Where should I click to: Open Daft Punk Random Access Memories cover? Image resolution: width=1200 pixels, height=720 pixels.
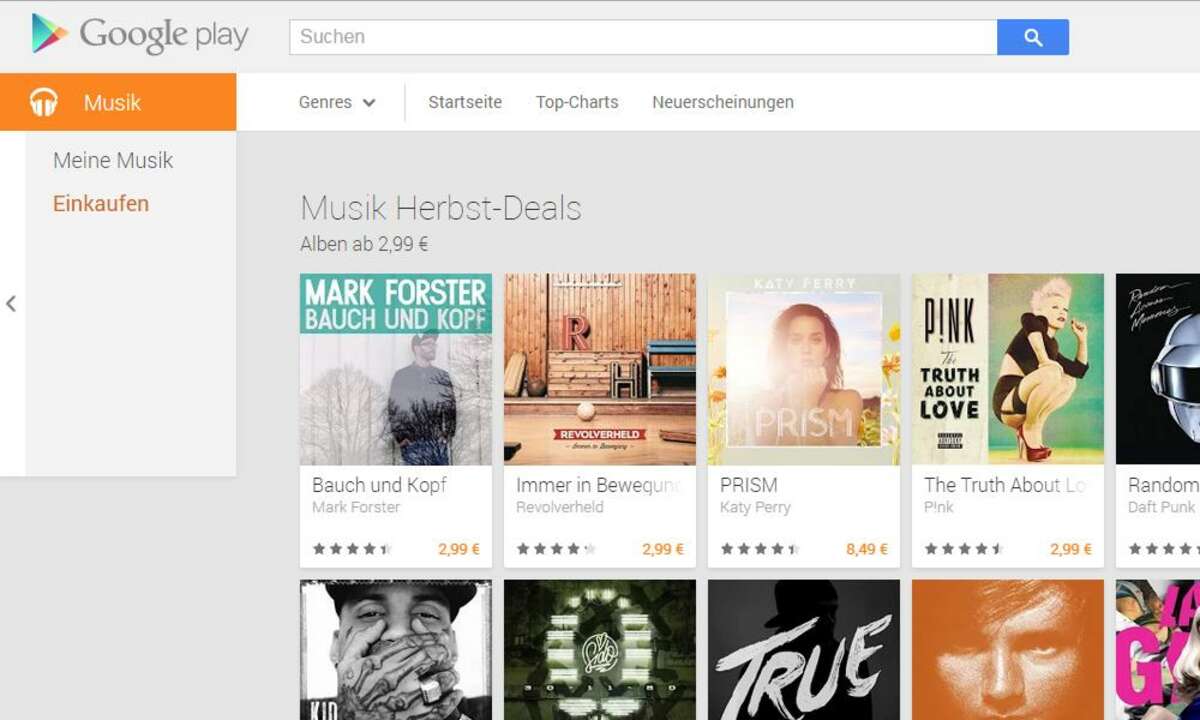(x=1158, y=369)
